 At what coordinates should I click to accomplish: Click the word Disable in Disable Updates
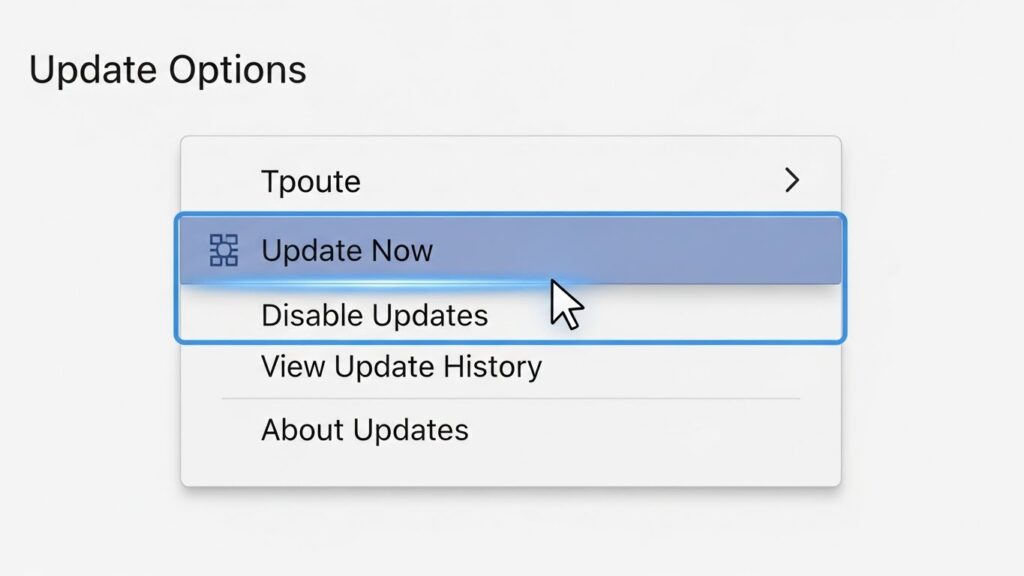point(303,315)
